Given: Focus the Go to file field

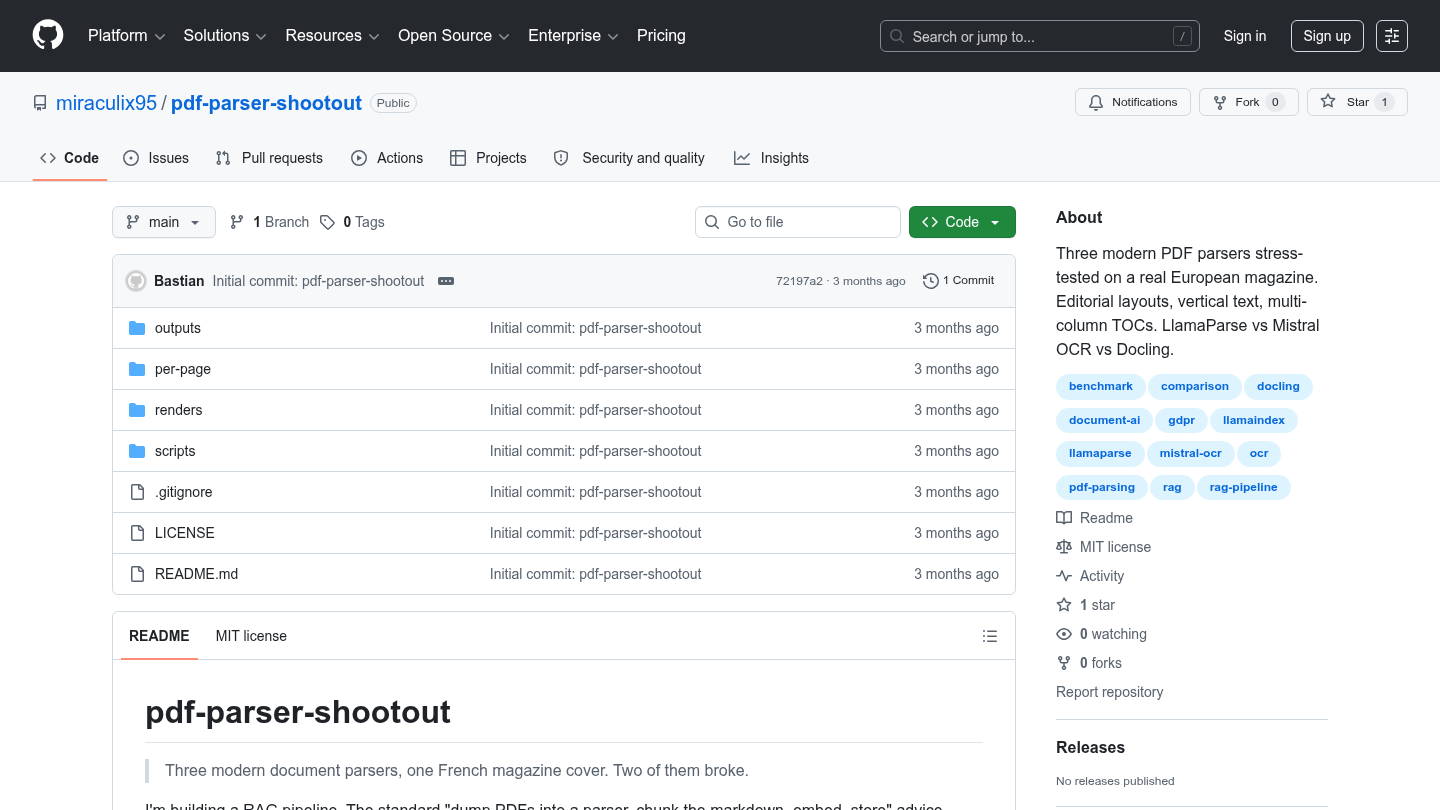Looking at the screenshot, I should click(x=798, y=222).
